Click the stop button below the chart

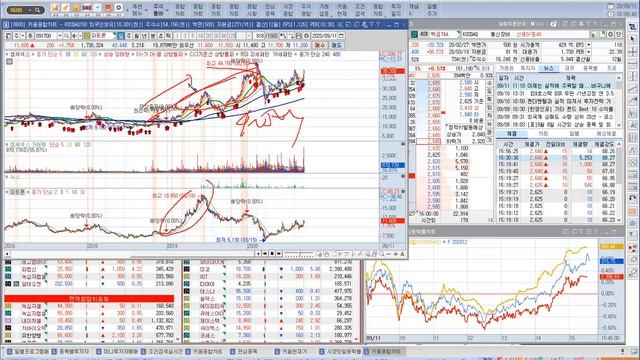point(272,254)
